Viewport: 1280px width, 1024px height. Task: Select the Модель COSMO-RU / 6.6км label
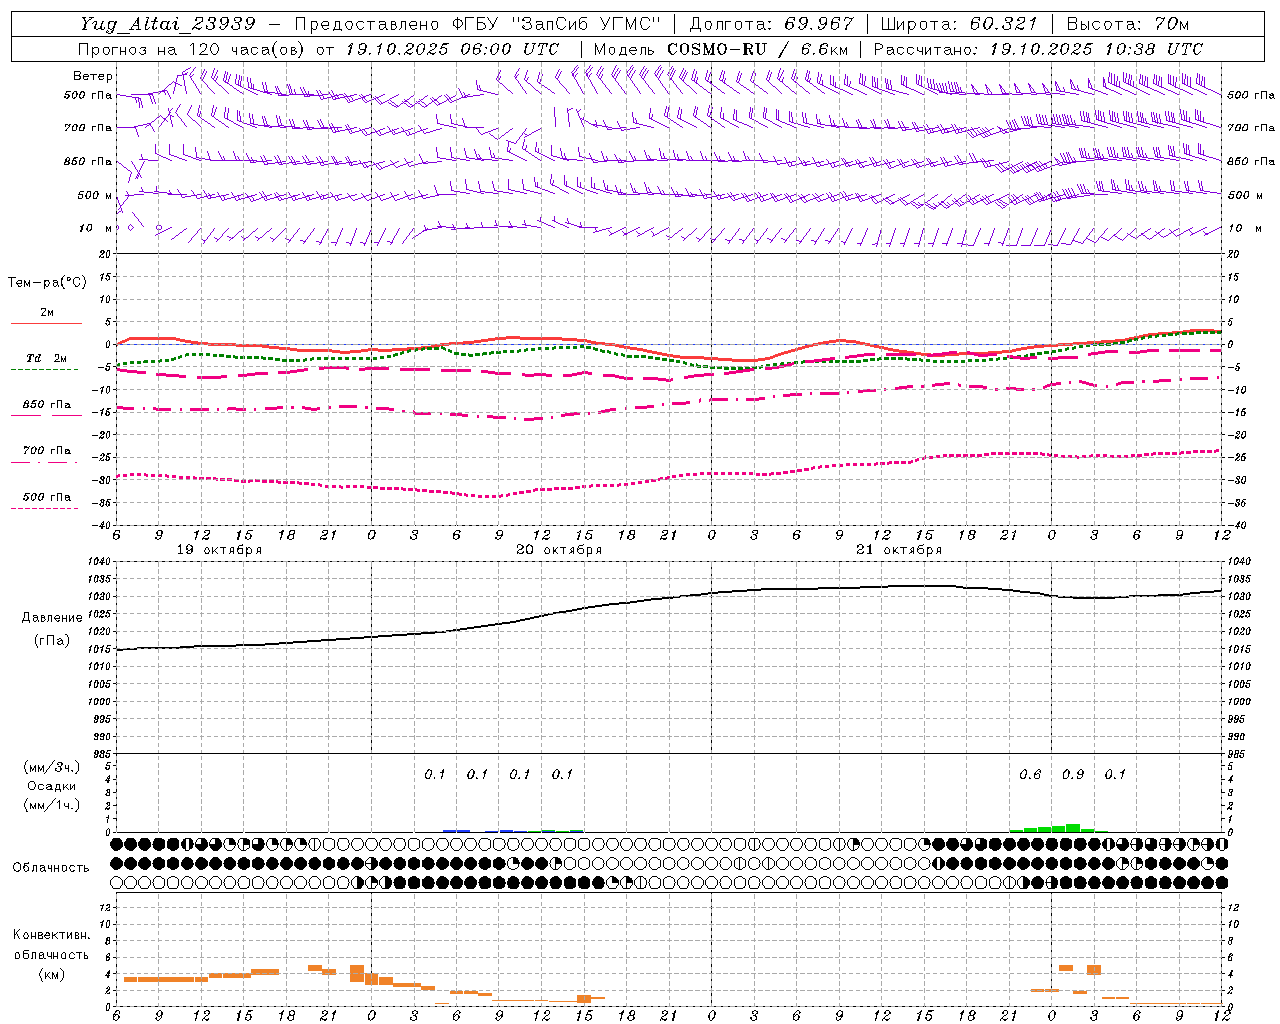click(x=721, y=49)
